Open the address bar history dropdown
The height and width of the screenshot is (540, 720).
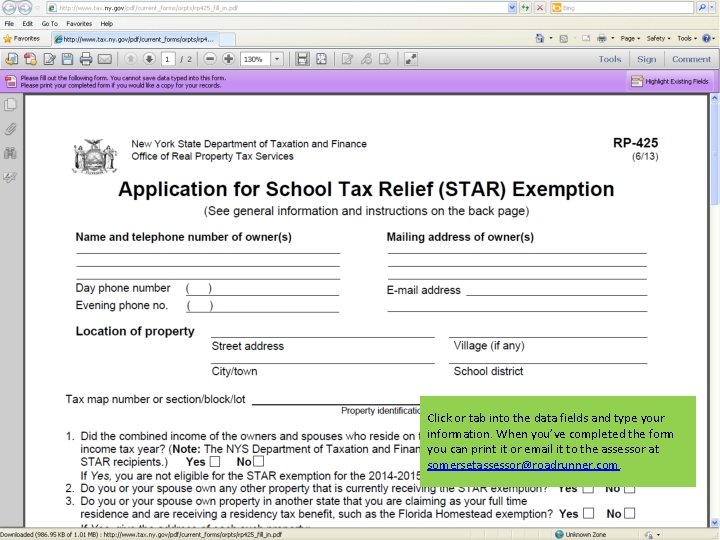tap(512, 7)
